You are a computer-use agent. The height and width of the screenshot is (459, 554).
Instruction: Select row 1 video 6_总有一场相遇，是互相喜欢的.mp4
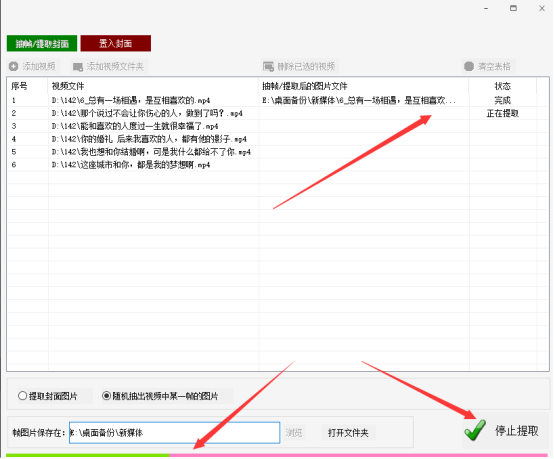pyautogui.click(x=131, y=100)
